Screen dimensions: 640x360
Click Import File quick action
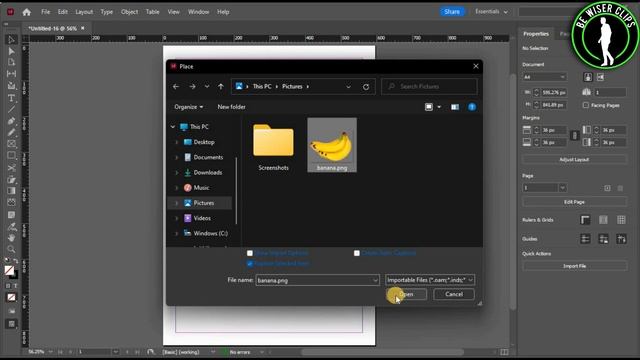click(574, 266)
